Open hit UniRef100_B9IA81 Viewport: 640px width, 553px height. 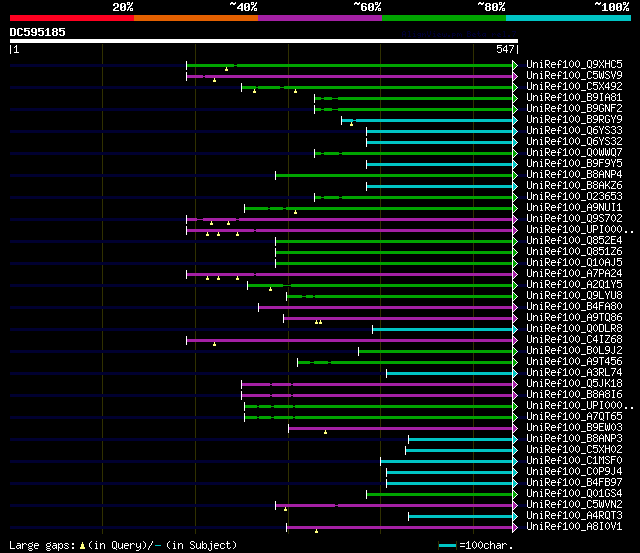[x=574, y=98]
